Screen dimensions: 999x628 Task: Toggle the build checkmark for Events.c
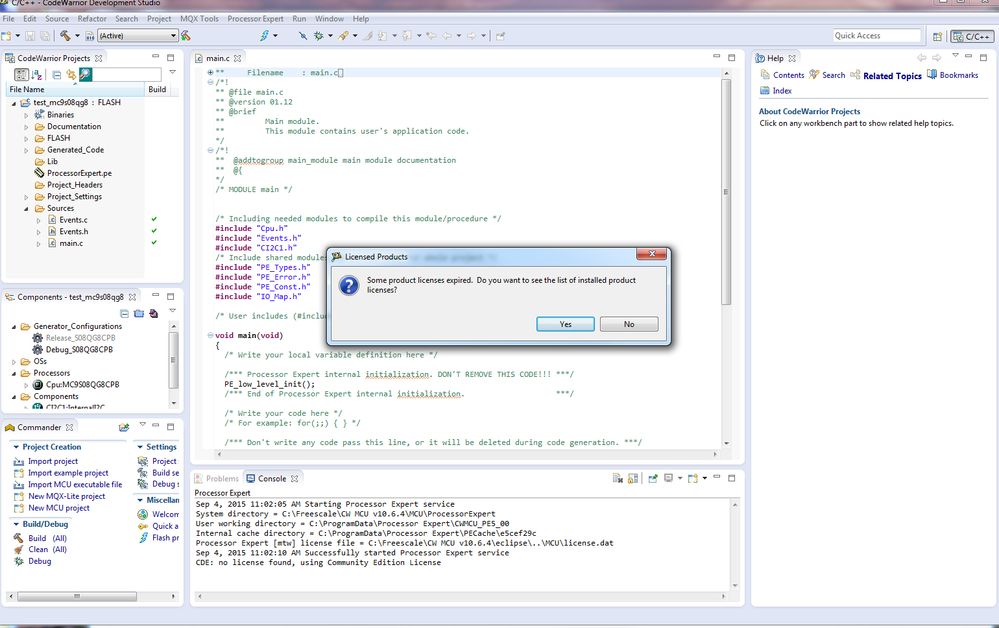[154, 220]
